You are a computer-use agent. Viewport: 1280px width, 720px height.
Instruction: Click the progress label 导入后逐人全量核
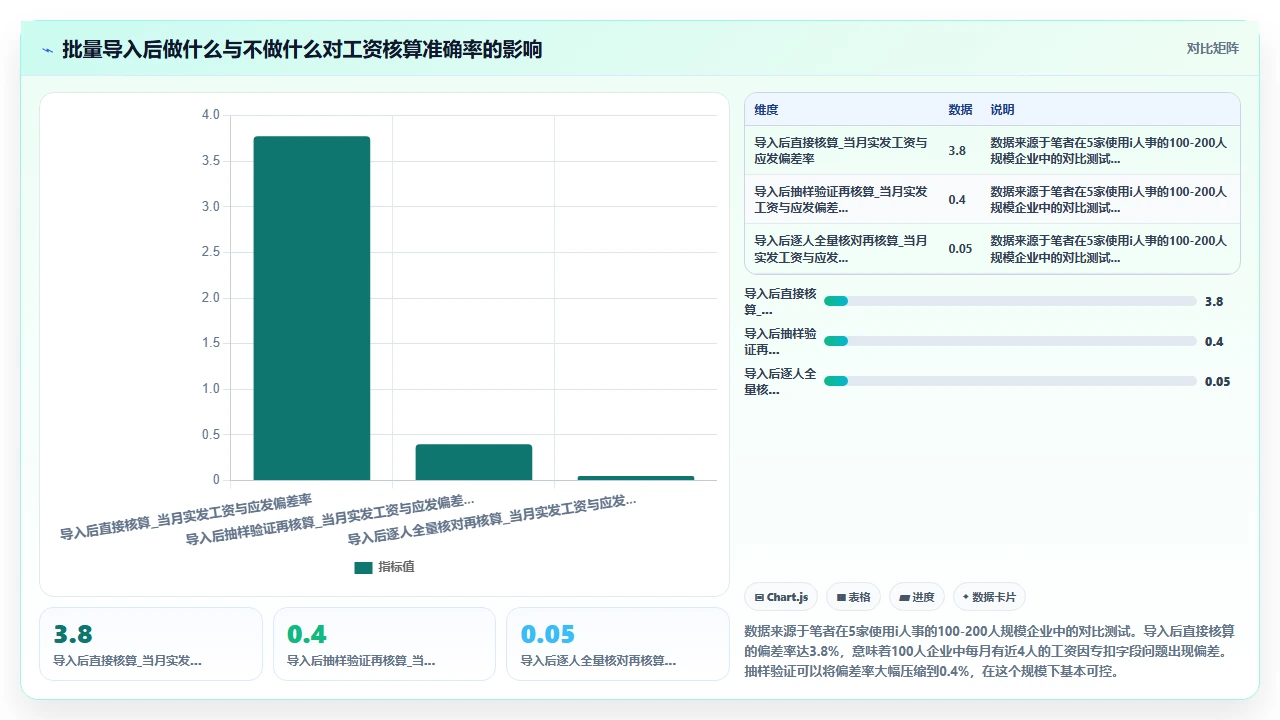coord(781,381)
